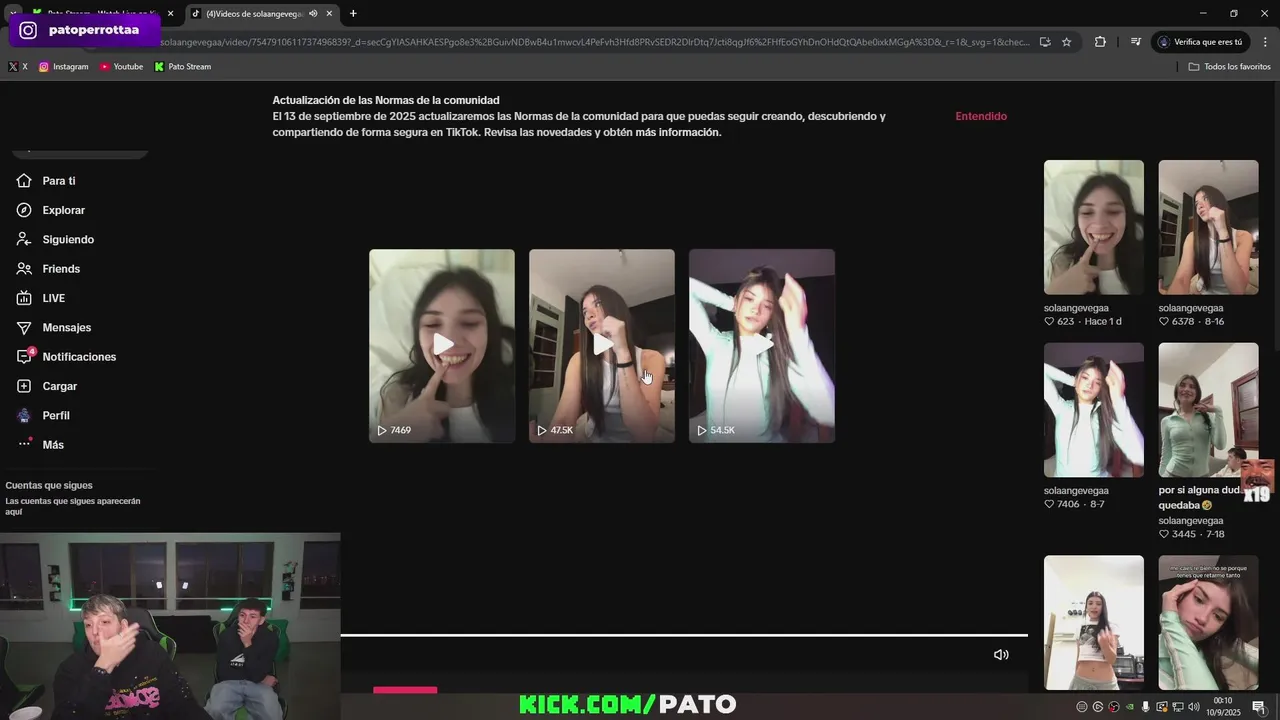Click the Más three-dots icon
1280x720 pixels.
coord(24,444)
